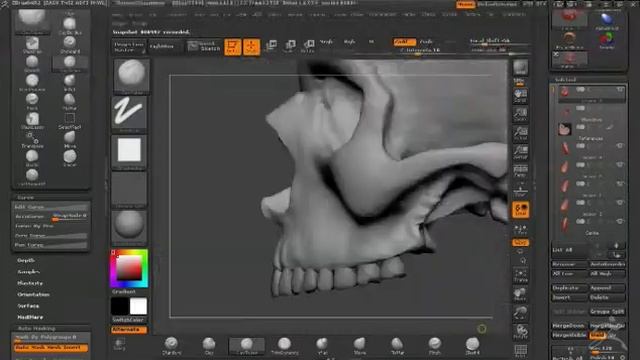
Task: Expand the Modifiers section
Action: 30,317
